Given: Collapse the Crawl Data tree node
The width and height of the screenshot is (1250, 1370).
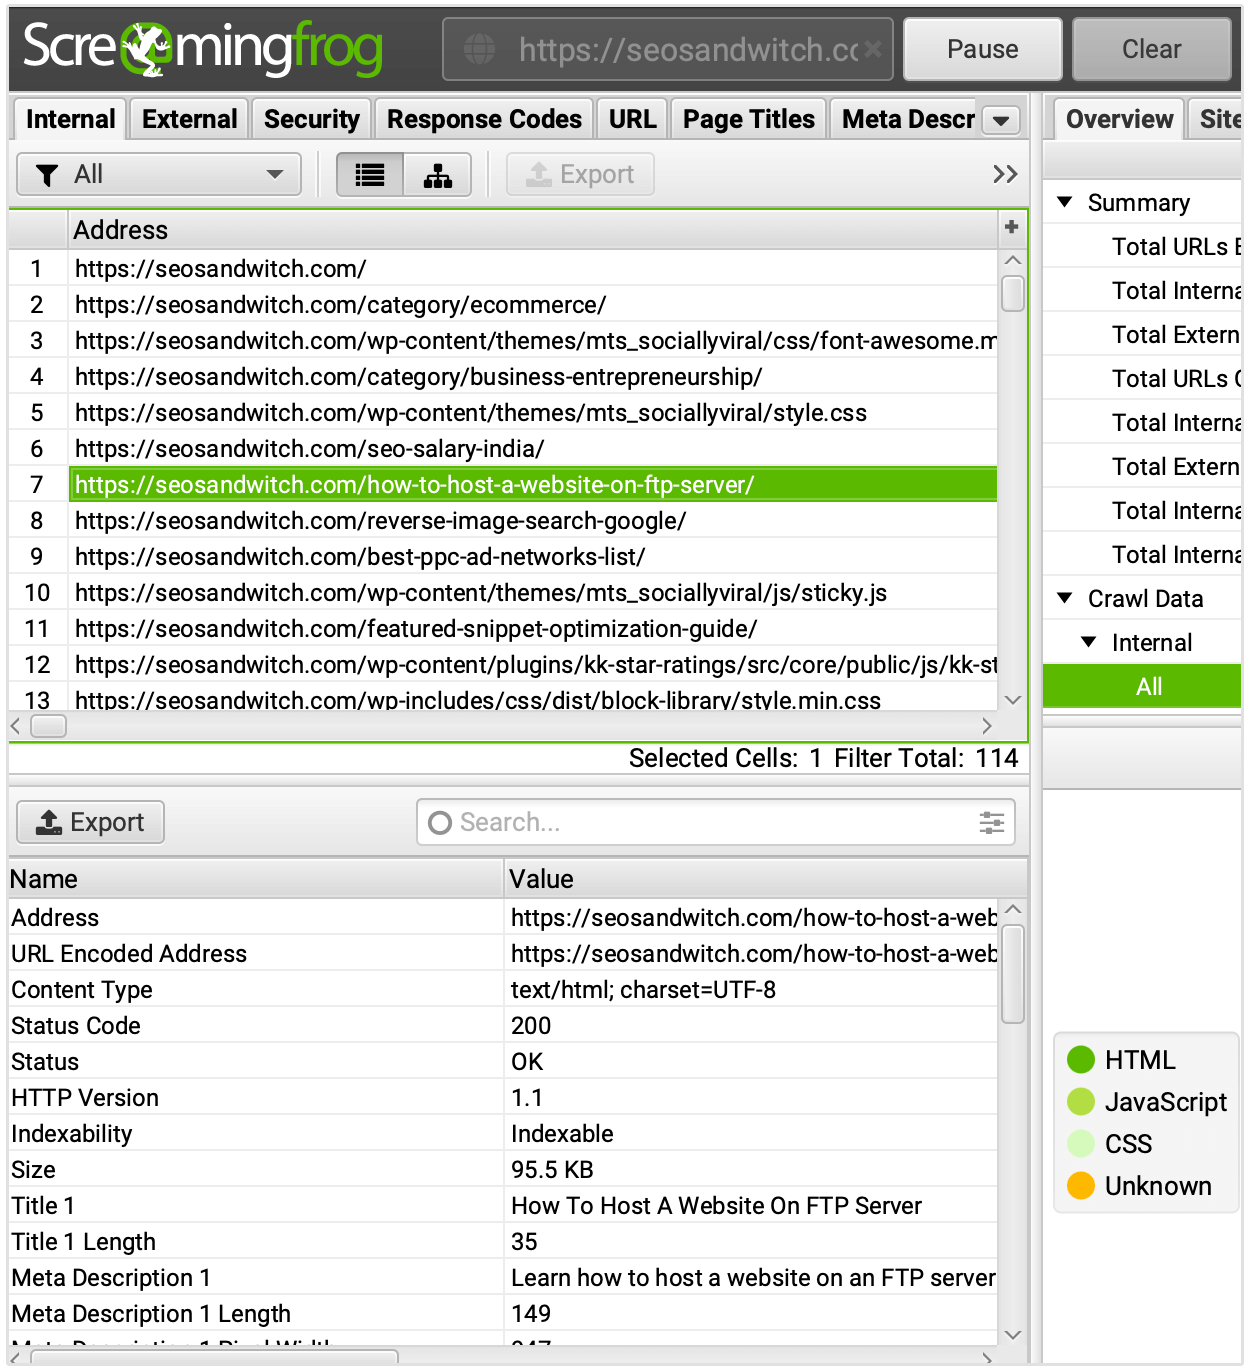Looking at the screenshot, I should tap(1065, 598).
